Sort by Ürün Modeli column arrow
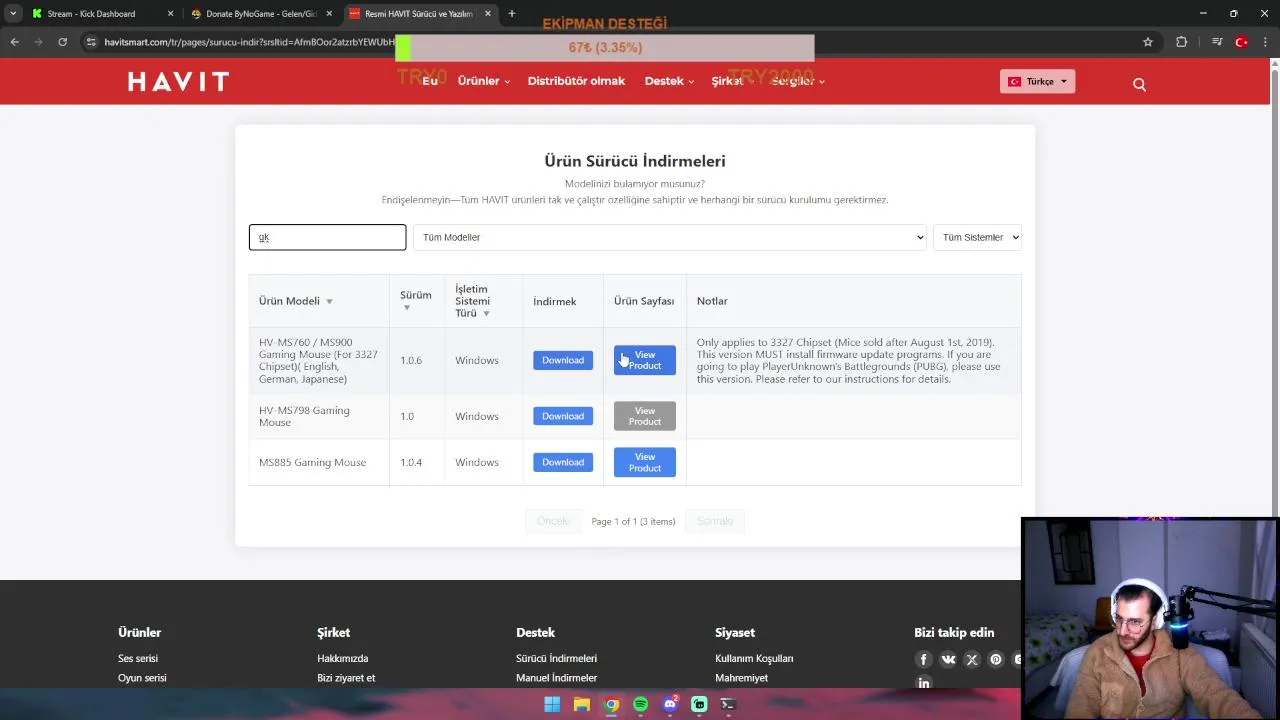The image size is (1280, 720). pyautogui.click(x=329, y=302)
